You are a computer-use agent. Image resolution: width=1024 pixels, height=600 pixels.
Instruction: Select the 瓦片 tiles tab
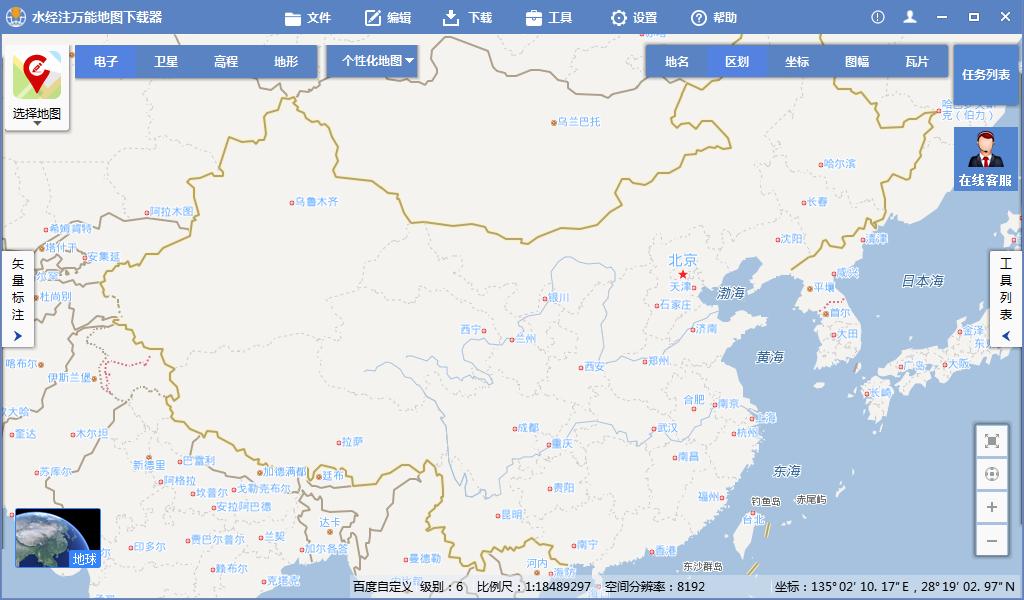tap(919, 61)
